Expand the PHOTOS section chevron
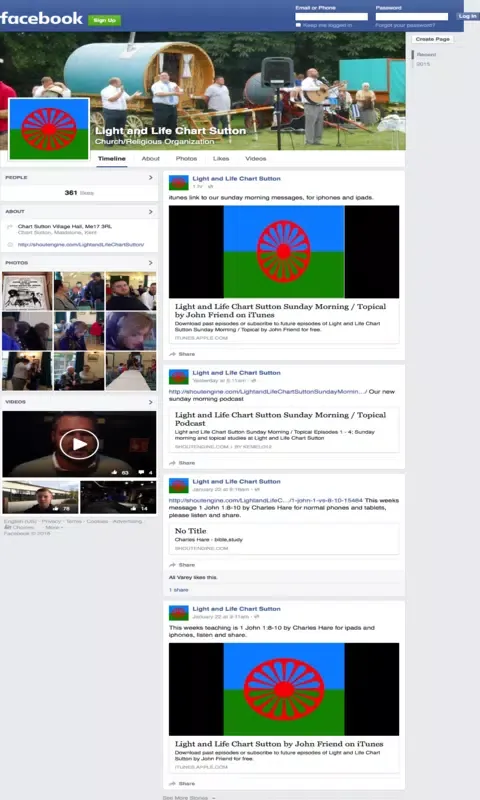 pyautogui.click(x=150, y=263)
